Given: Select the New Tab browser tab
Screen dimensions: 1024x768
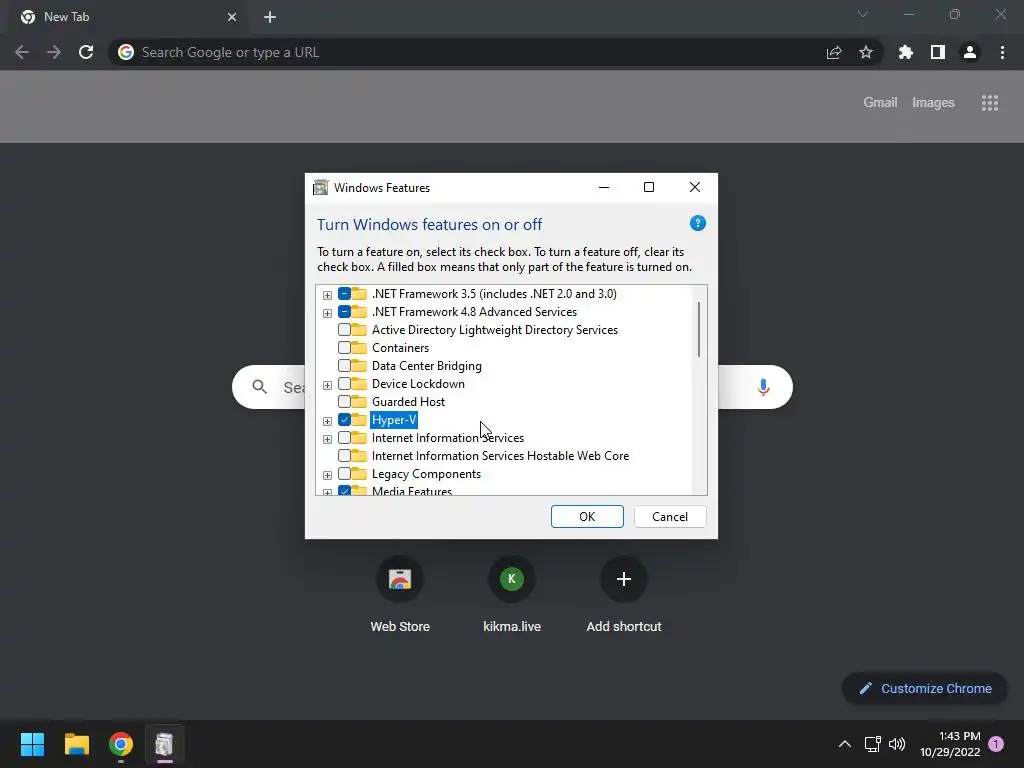Looking at the screenshot, I should coord(127,18).
